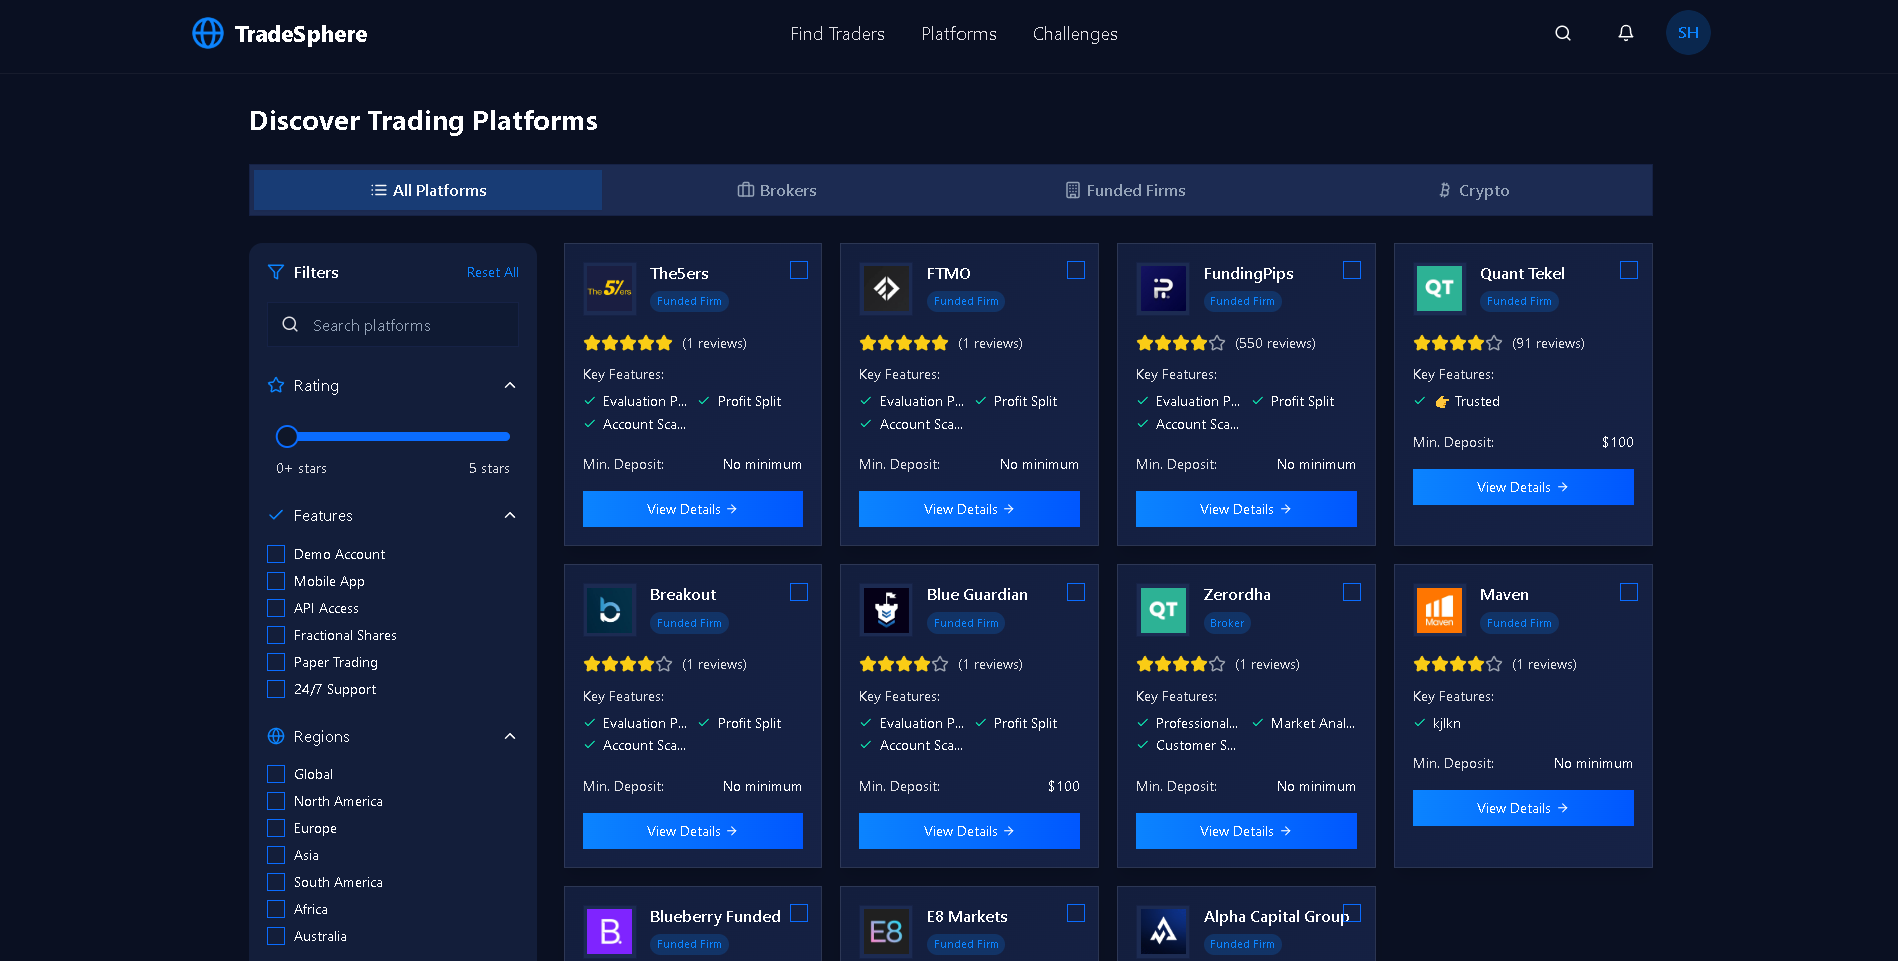Check the Europe region filter
The height and width of the screenshot is (961, 1898).
pos(276,828)
